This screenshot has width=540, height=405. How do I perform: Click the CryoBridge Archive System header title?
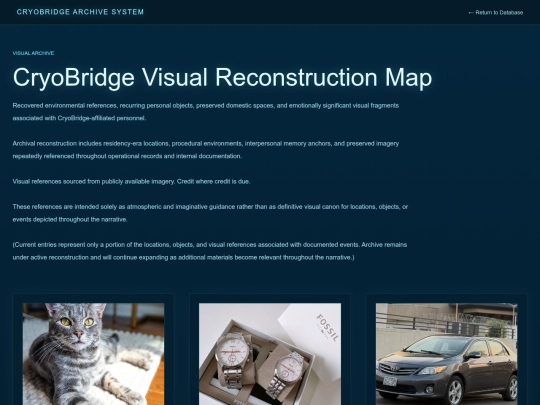80,12
